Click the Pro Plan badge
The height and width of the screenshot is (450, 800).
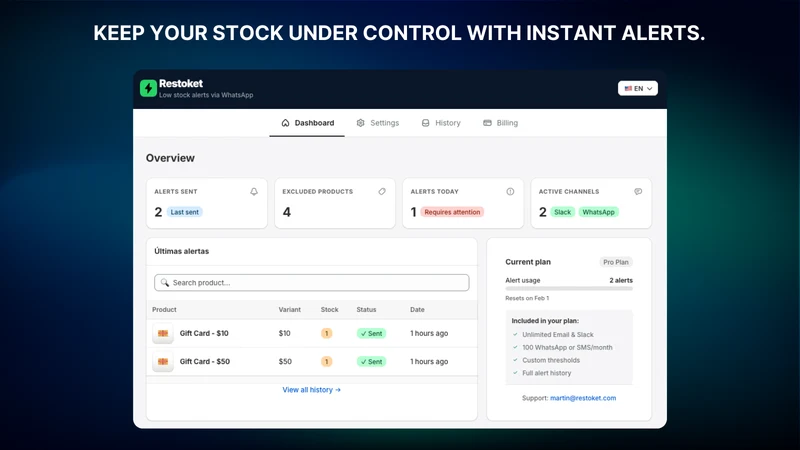pos(616,262)
